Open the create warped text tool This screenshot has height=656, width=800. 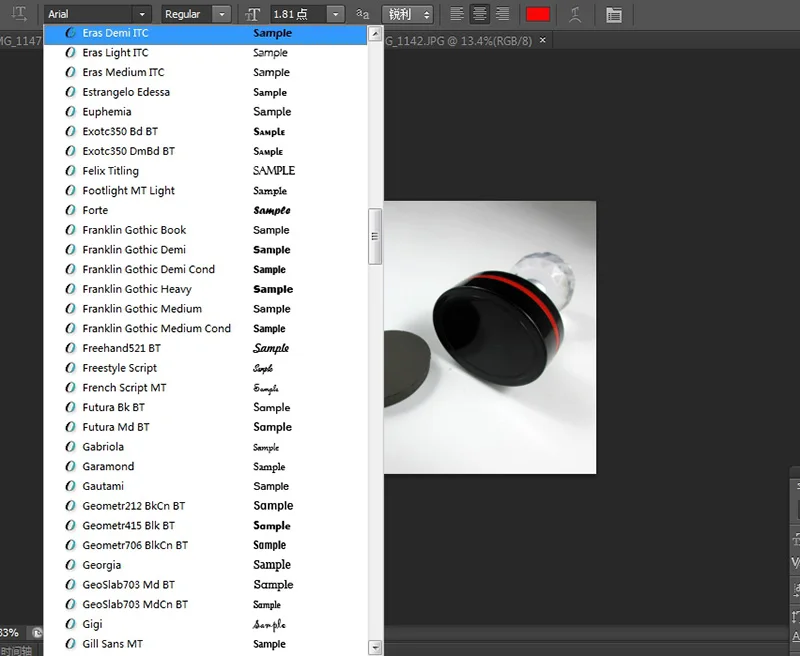(x=575, y=14)
